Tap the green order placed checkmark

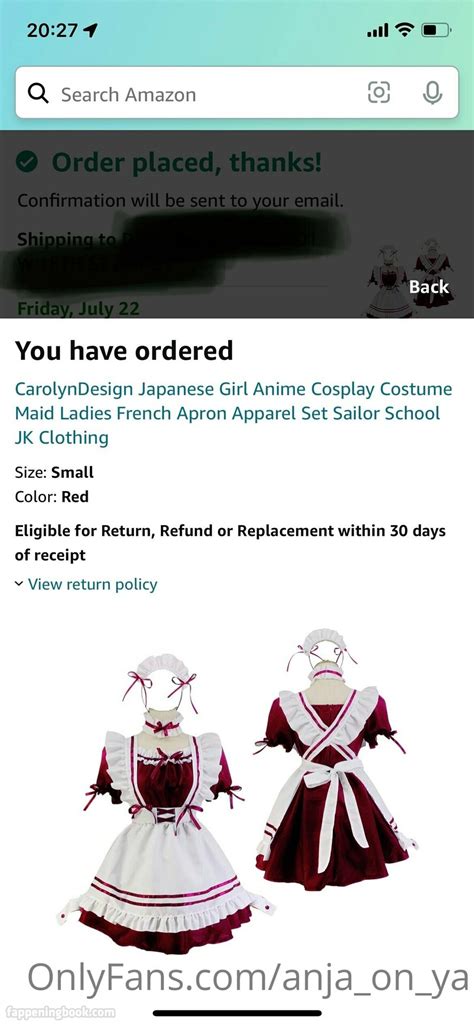(x=26, y=162)
